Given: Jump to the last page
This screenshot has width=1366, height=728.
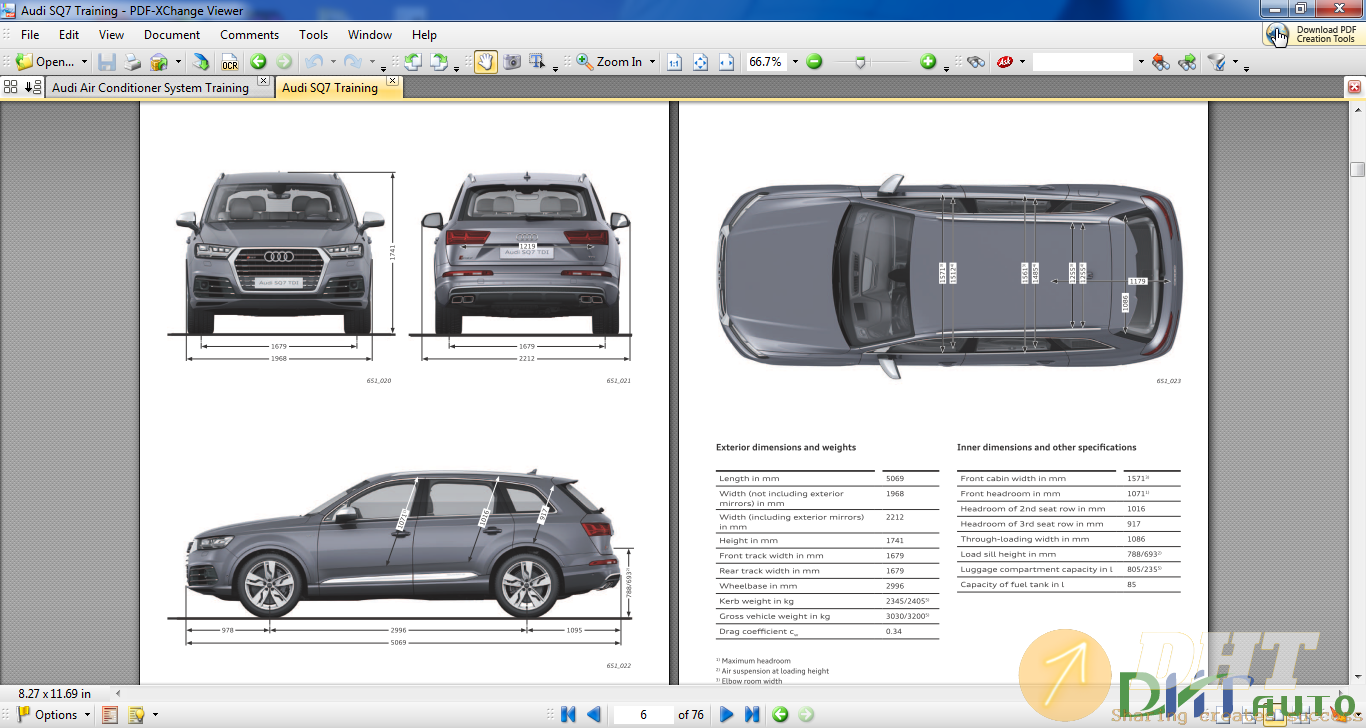Looking at the screenshot, I should (752, 714).
